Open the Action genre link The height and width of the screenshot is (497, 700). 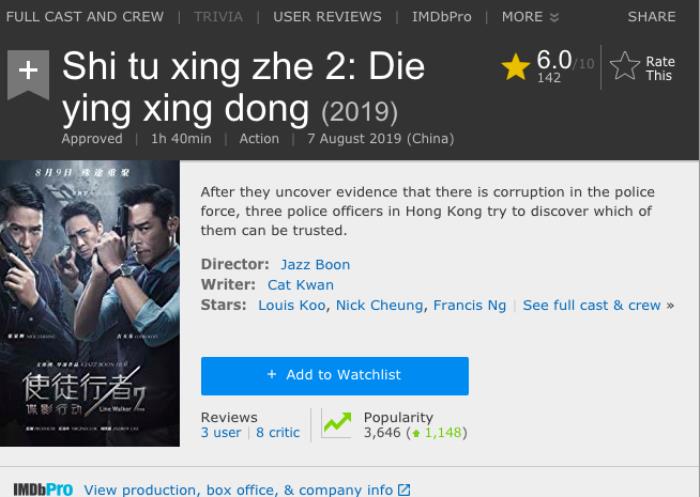(x=259, y=139)
